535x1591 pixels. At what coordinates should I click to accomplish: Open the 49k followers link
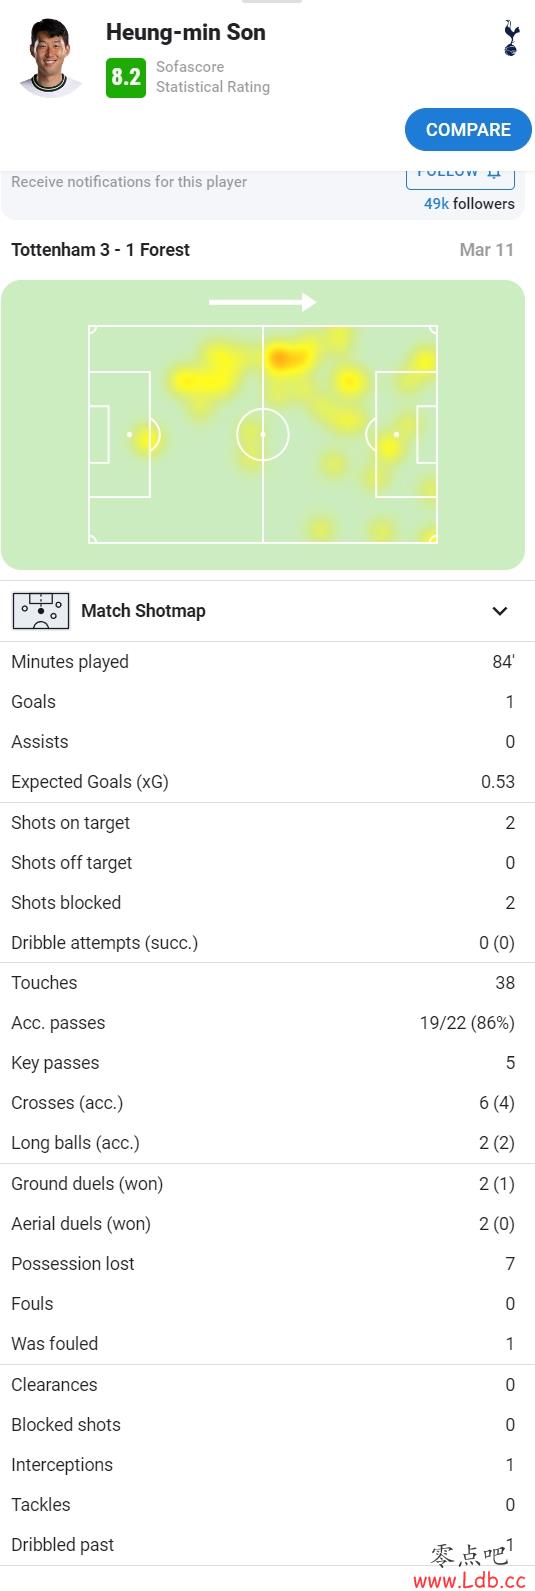469,203
